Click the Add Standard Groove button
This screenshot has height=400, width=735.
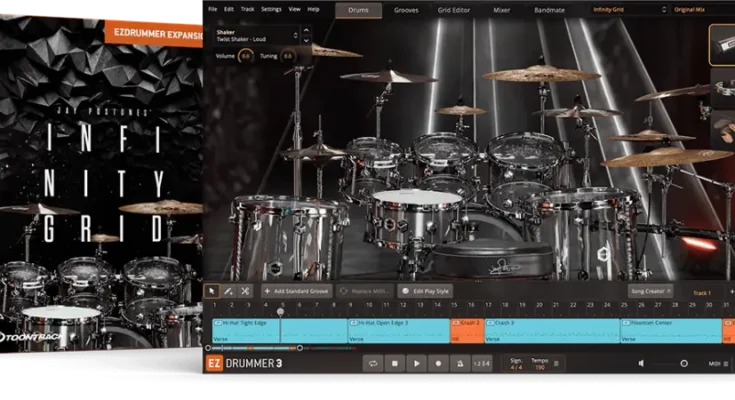pos(295,291)
